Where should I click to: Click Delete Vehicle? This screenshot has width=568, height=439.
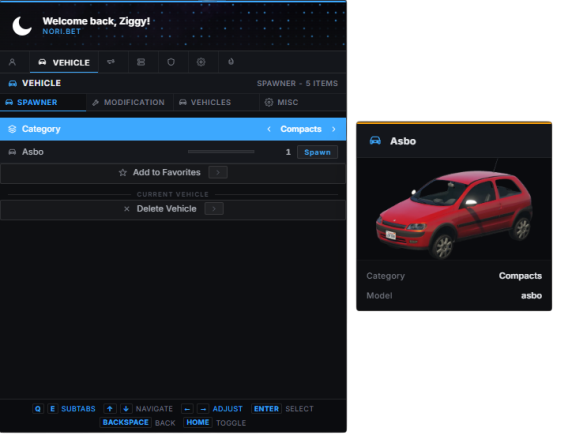[173, 209]
